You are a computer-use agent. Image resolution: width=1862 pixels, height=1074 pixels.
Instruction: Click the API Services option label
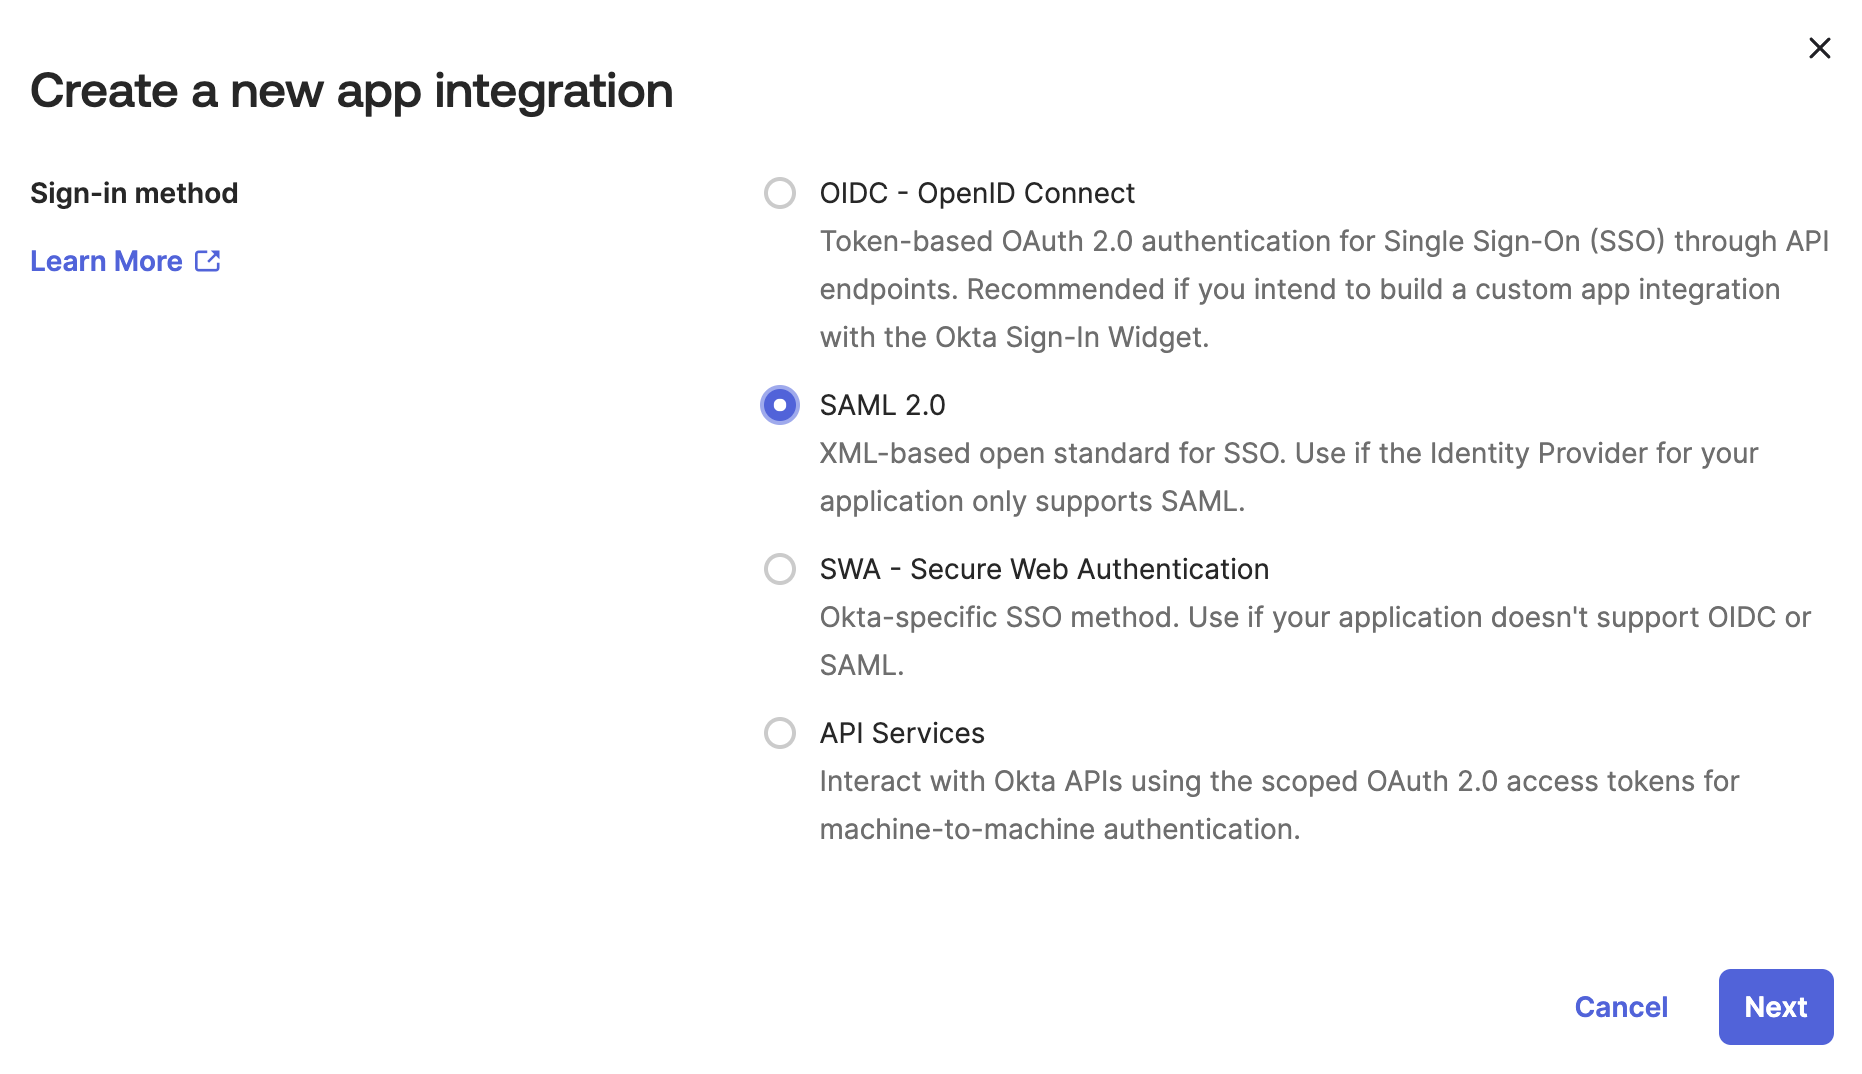tap(901, 733)
